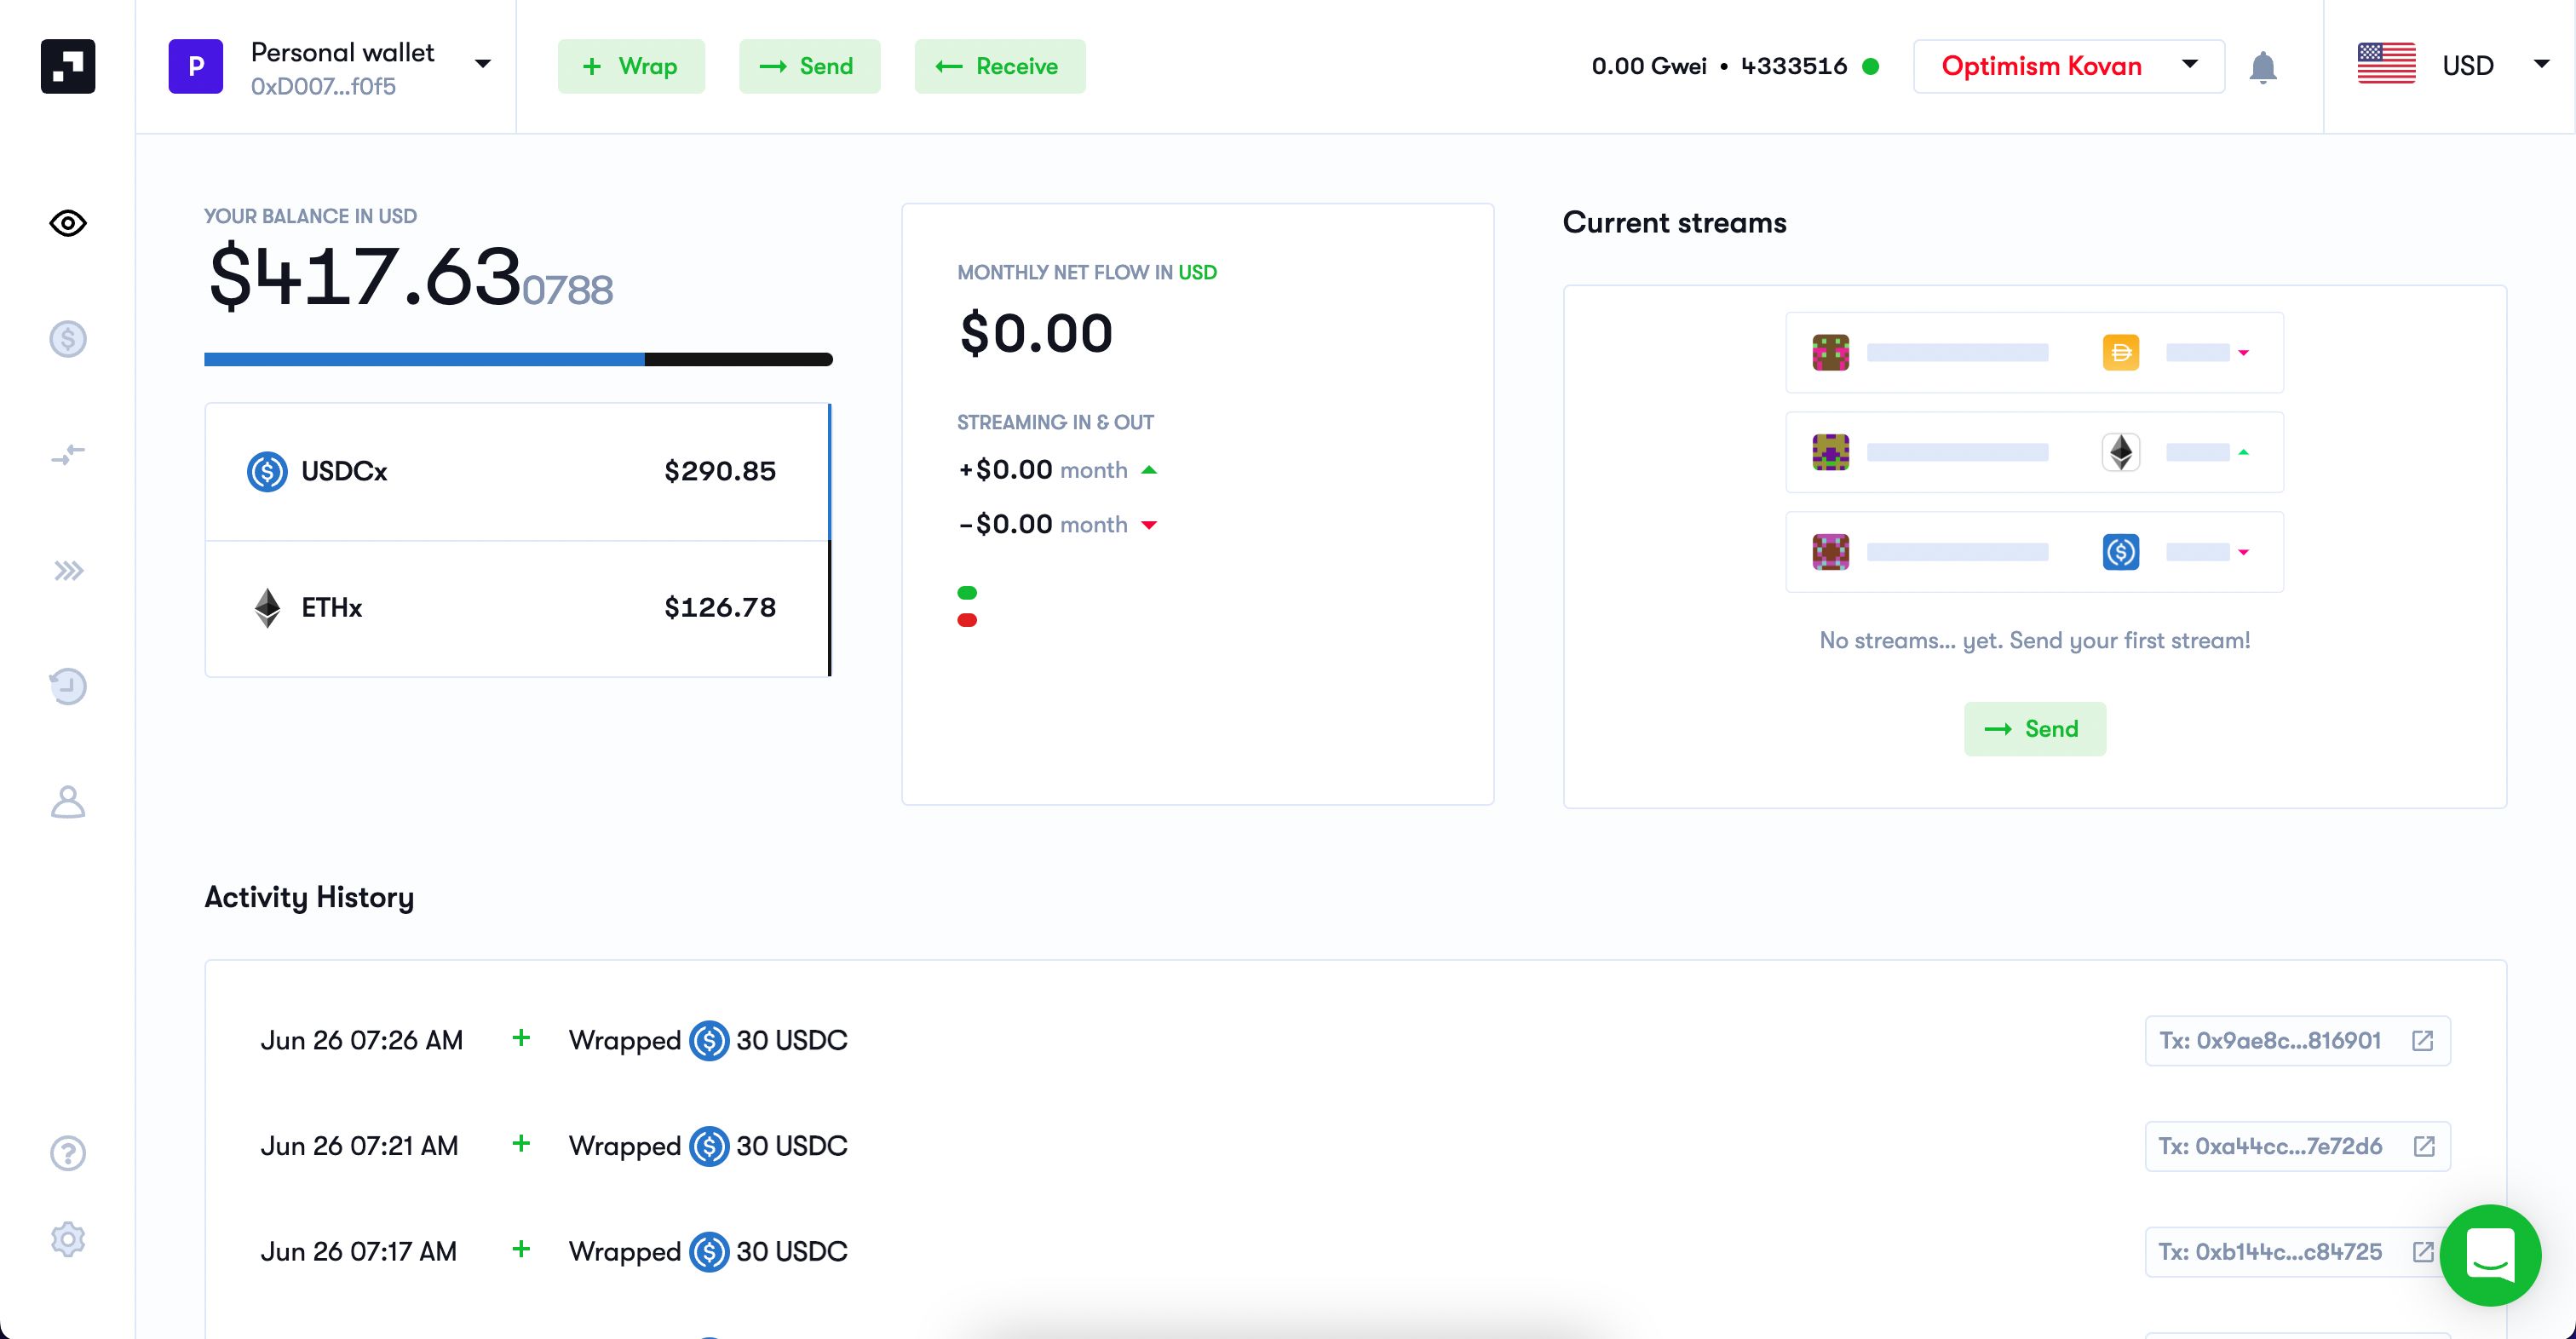Open the history clock sidebar icon
This screenshot has height=1339, width=2576.
point(68,686)
